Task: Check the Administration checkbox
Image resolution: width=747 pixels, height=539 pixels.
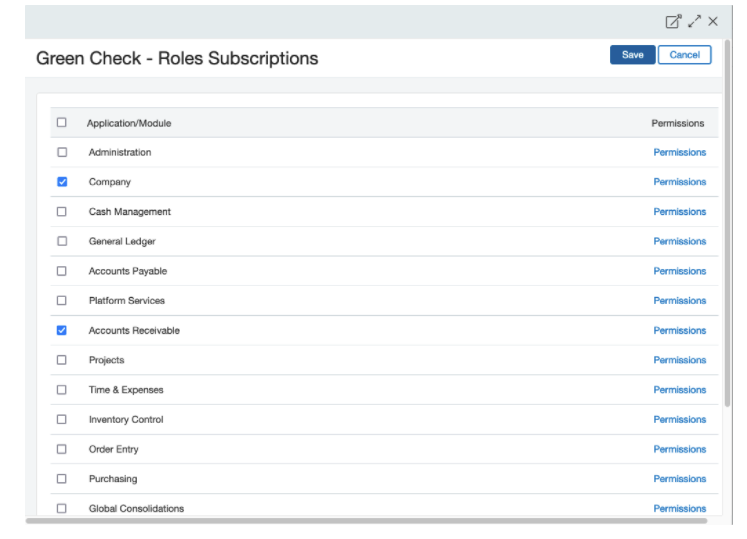Action: (62, 152)
